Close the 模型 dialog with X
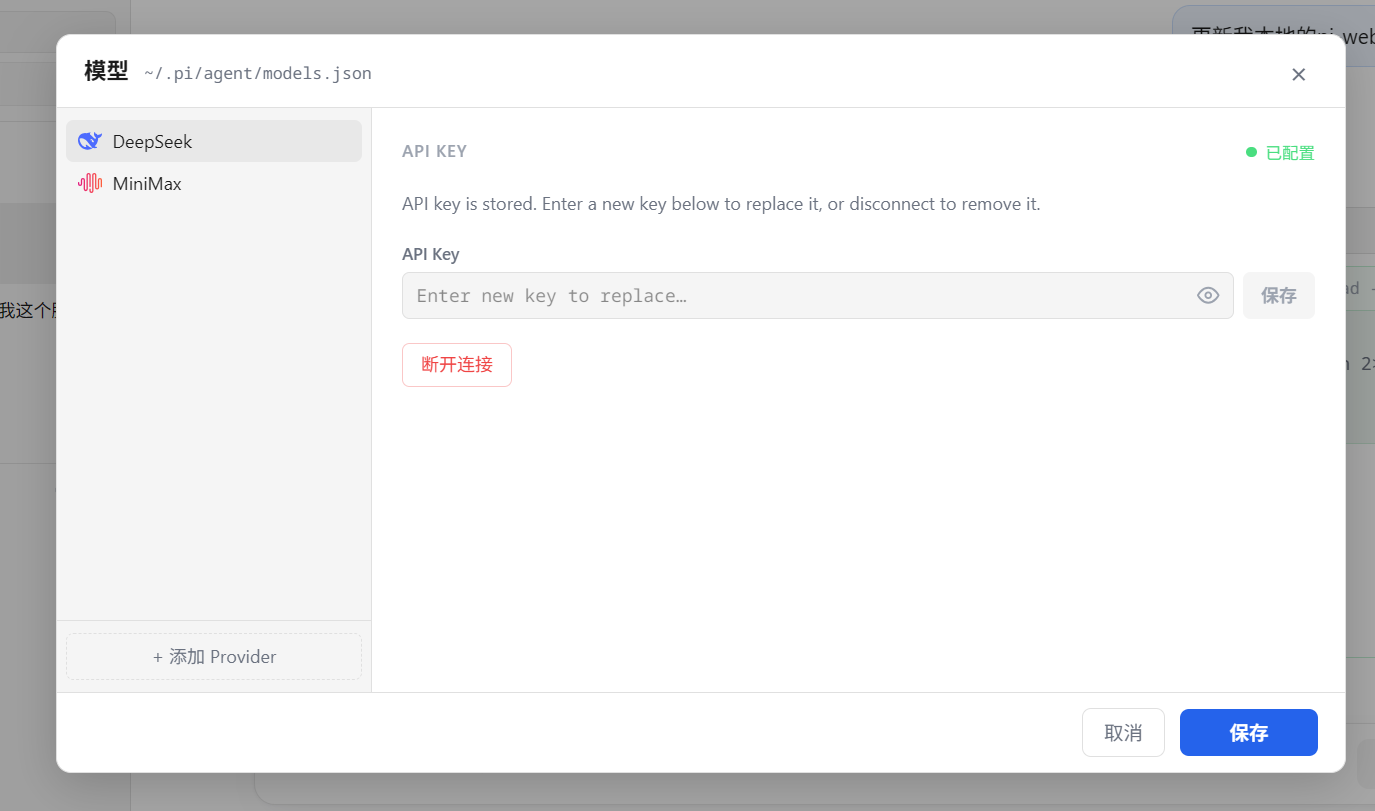 [x=1298, y=74]
